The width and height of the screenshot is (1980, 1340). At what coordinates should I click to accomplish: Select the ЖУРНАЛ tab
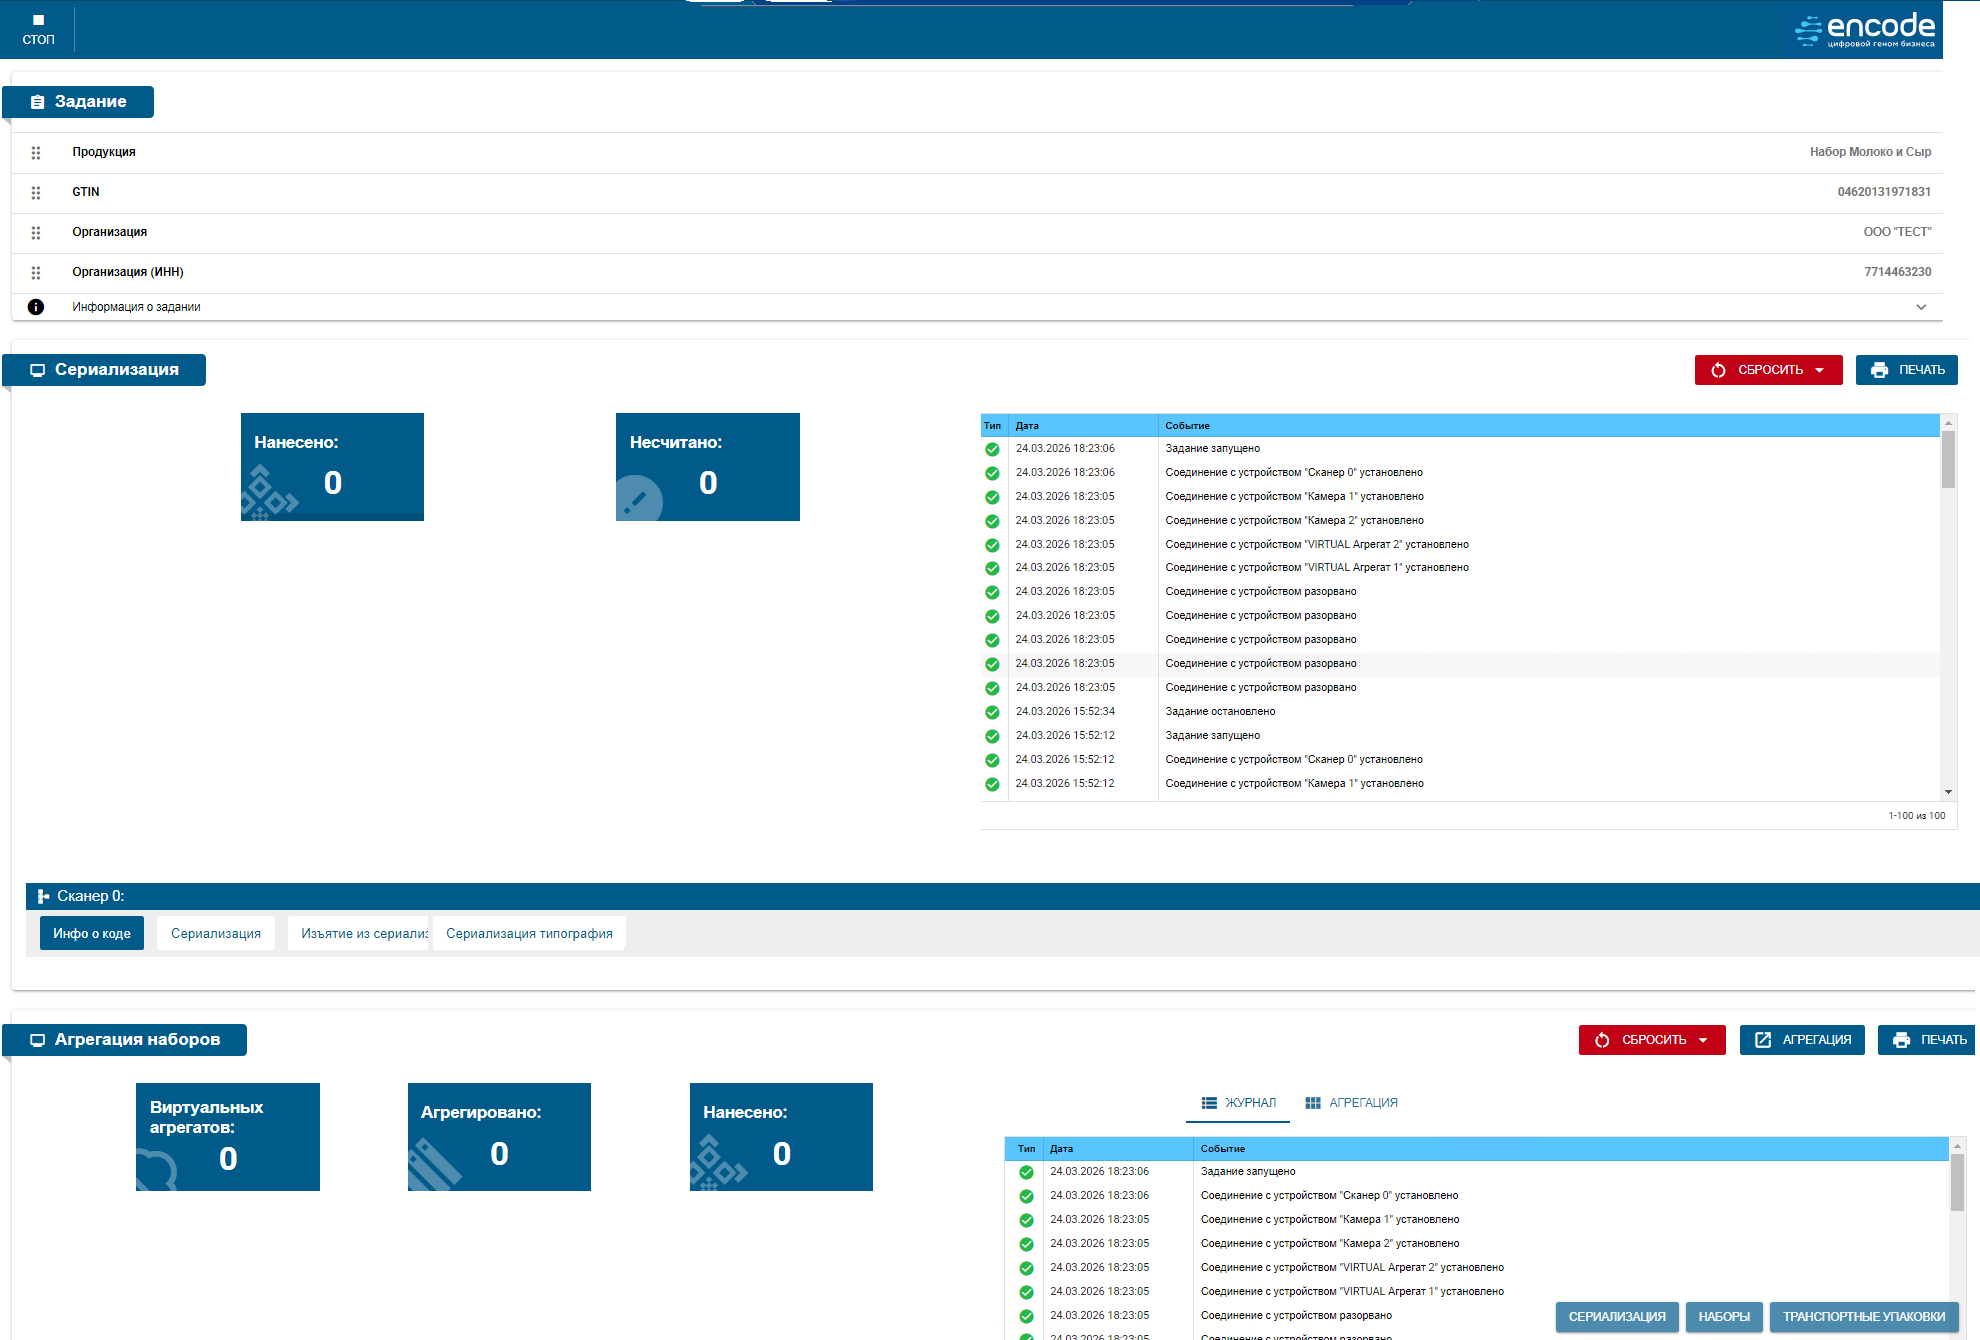1238,1103
